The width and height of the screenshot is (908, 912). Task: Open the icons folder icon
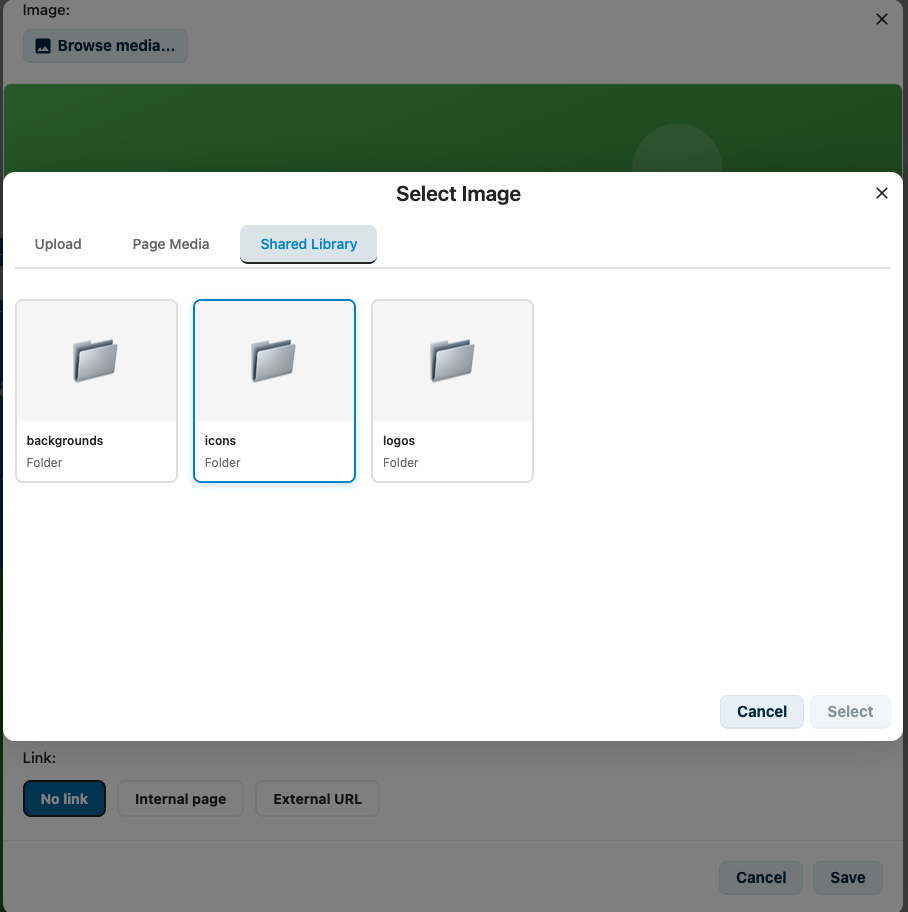point(273,360)
